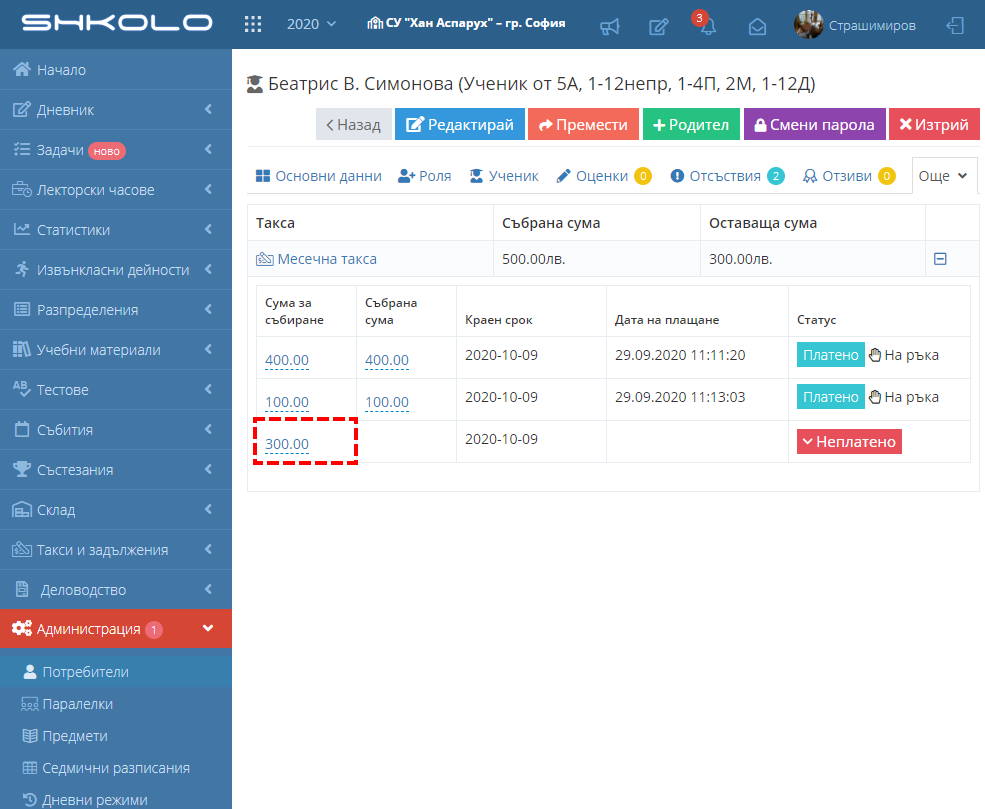Switch to the Отсъствия tab
Viewport: 985px width, 809px height.
tap(727, 176)
